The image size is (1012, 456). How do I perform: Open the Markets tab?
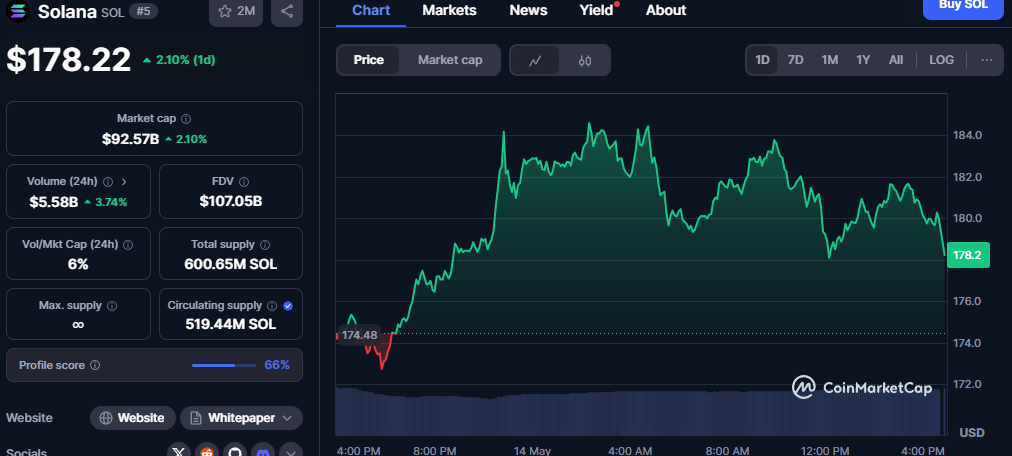(449, 10)
